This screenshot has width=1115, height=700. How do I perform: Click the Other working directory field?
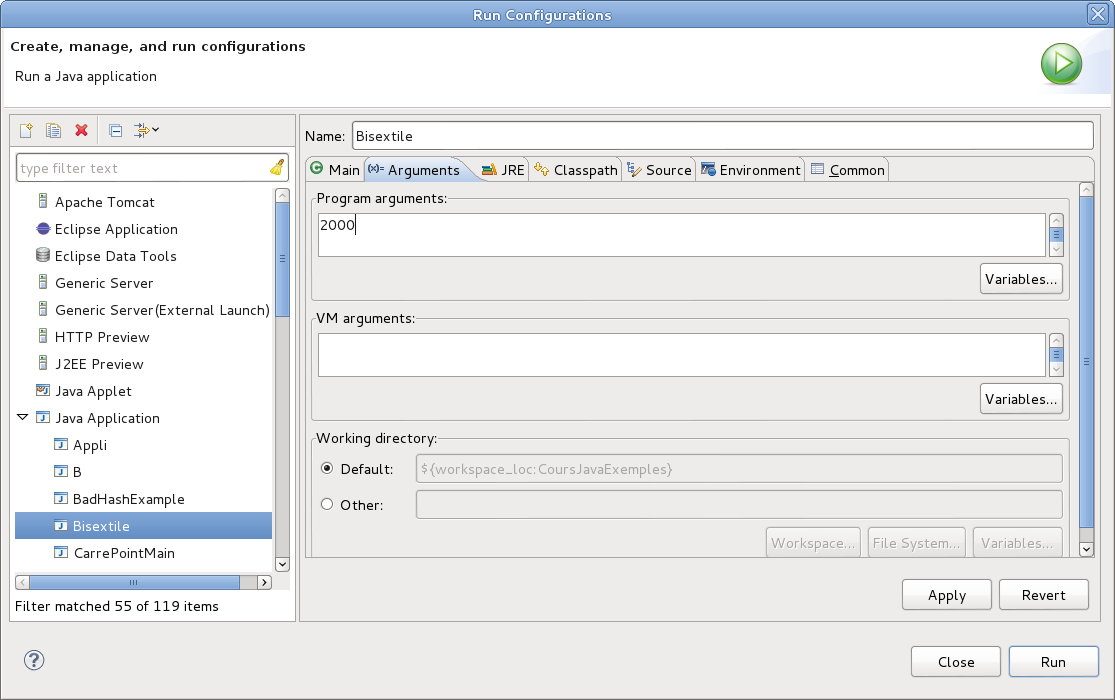point(739,504)
